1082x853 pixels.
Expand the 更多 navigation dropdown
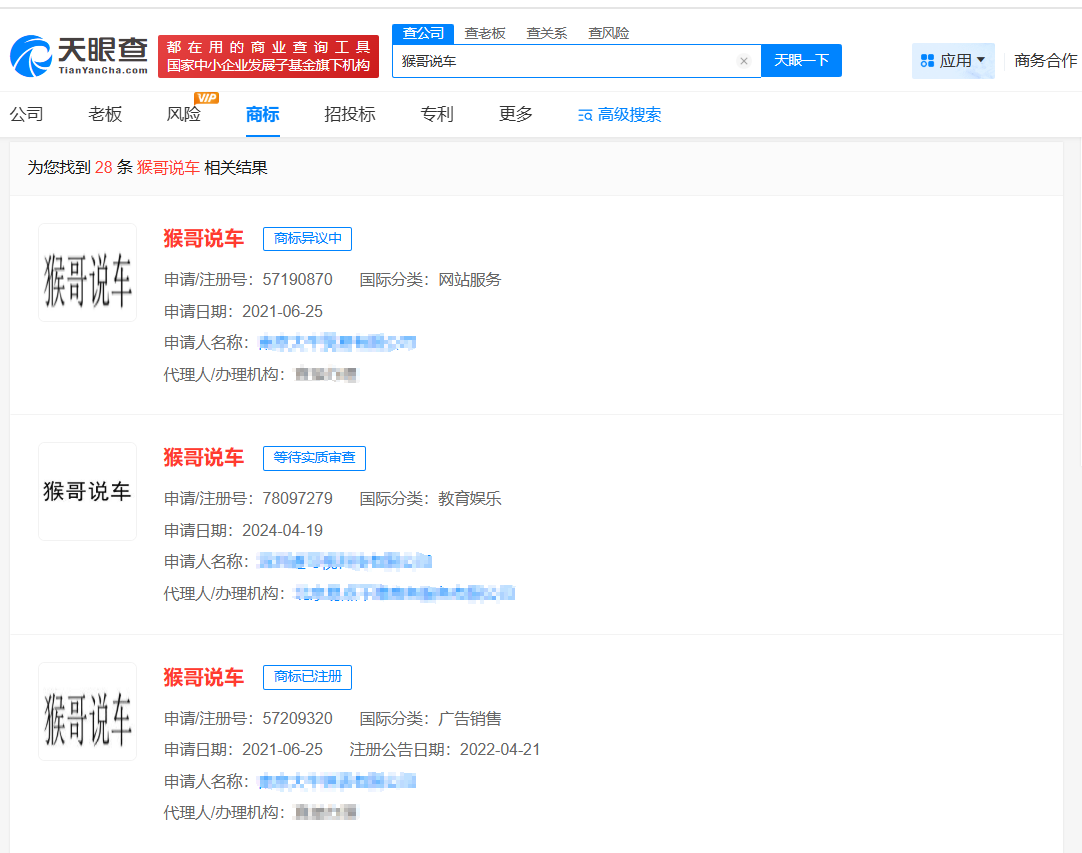[514, 114]
